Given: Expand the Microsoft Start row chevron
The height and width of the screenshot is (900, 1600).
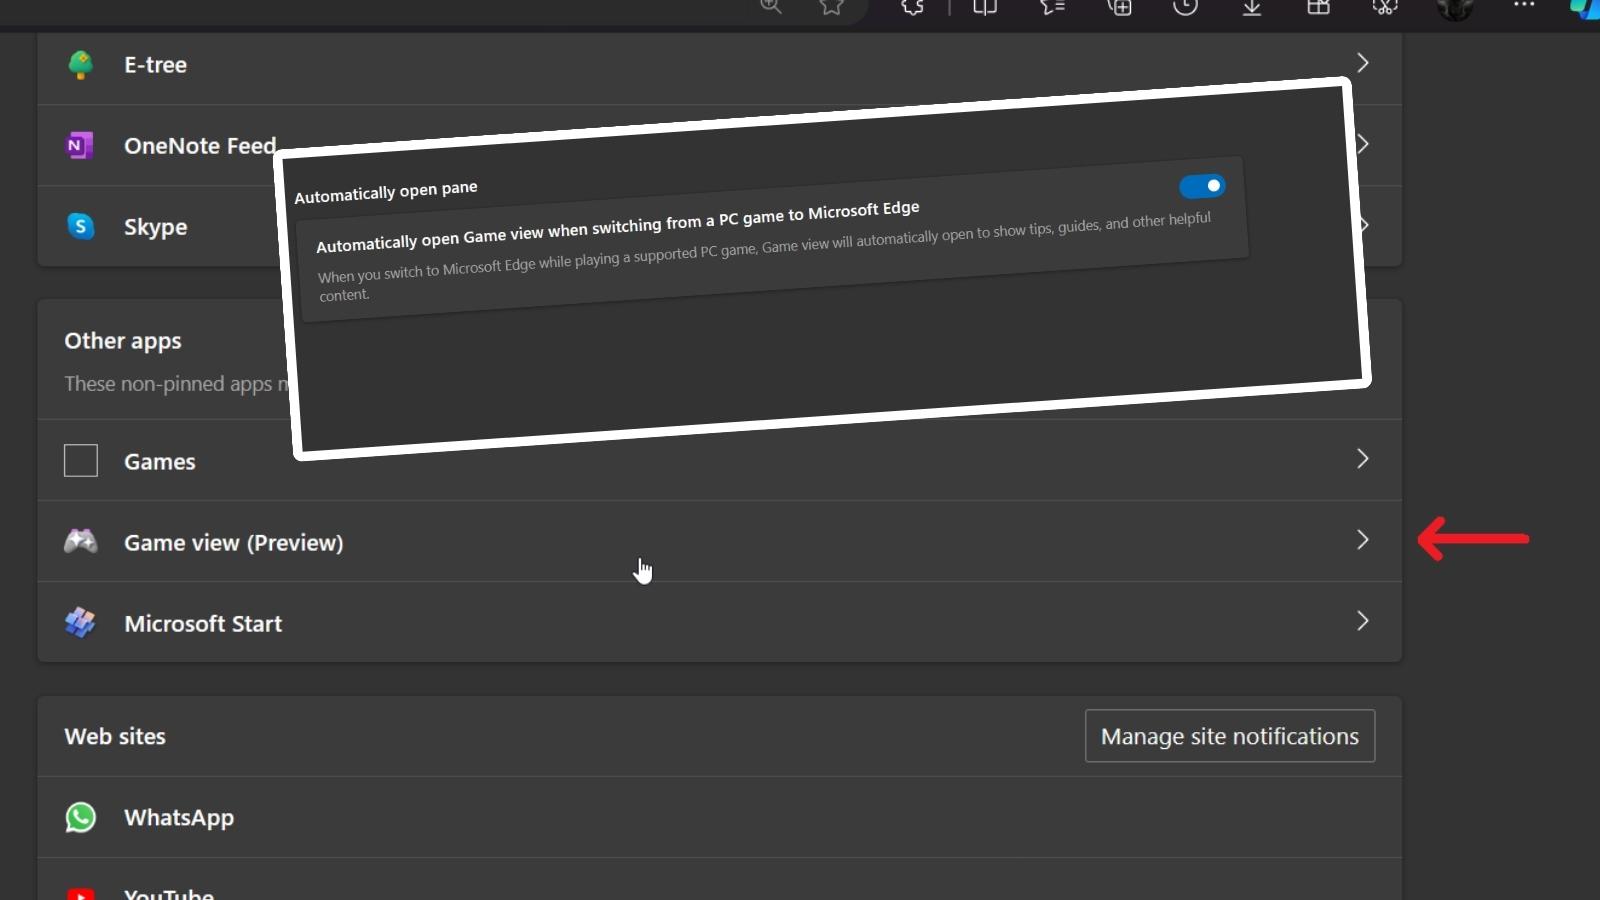Looking at the screenshot, I should click(x=1362, y=621).
